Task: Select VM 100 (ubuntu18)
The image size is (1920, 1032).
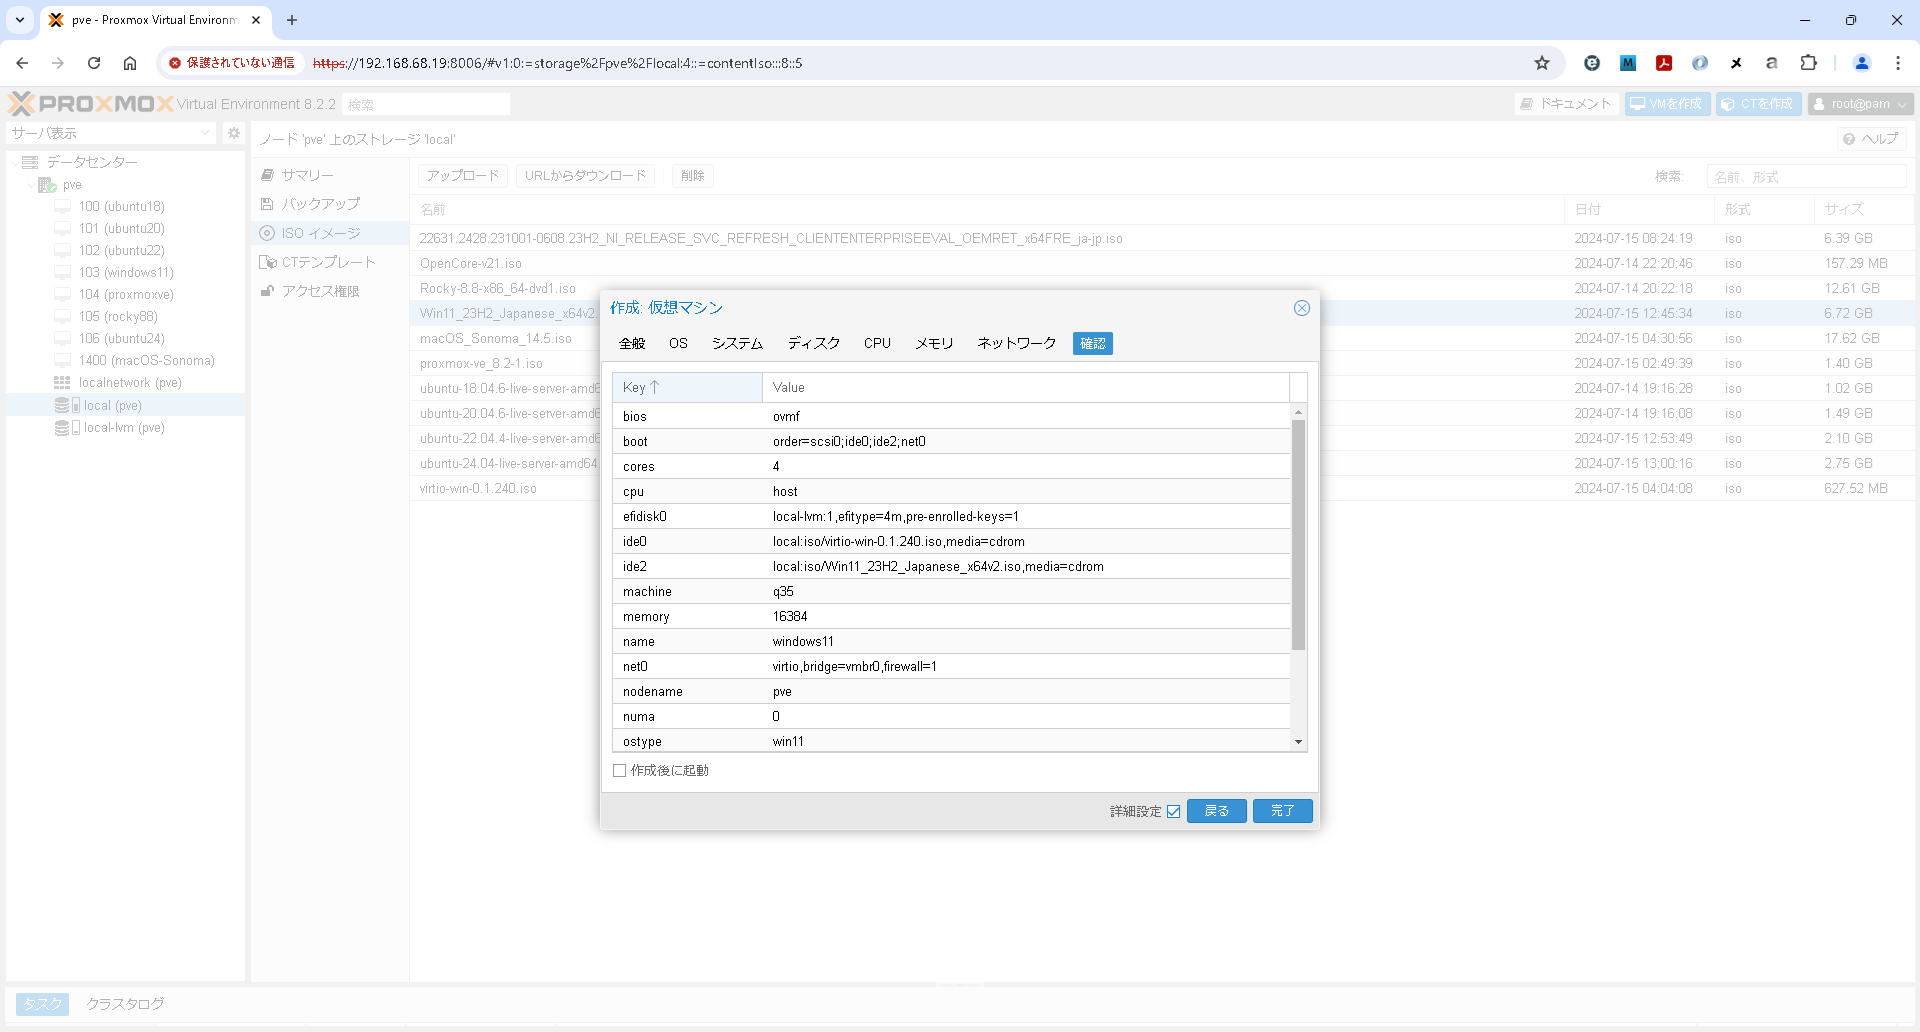Action: coord(122,207)
